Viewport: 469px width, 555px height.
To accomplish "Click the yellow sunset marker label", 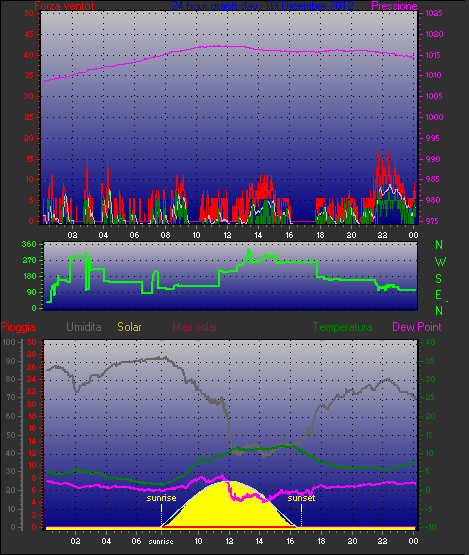I will point(301,498).
